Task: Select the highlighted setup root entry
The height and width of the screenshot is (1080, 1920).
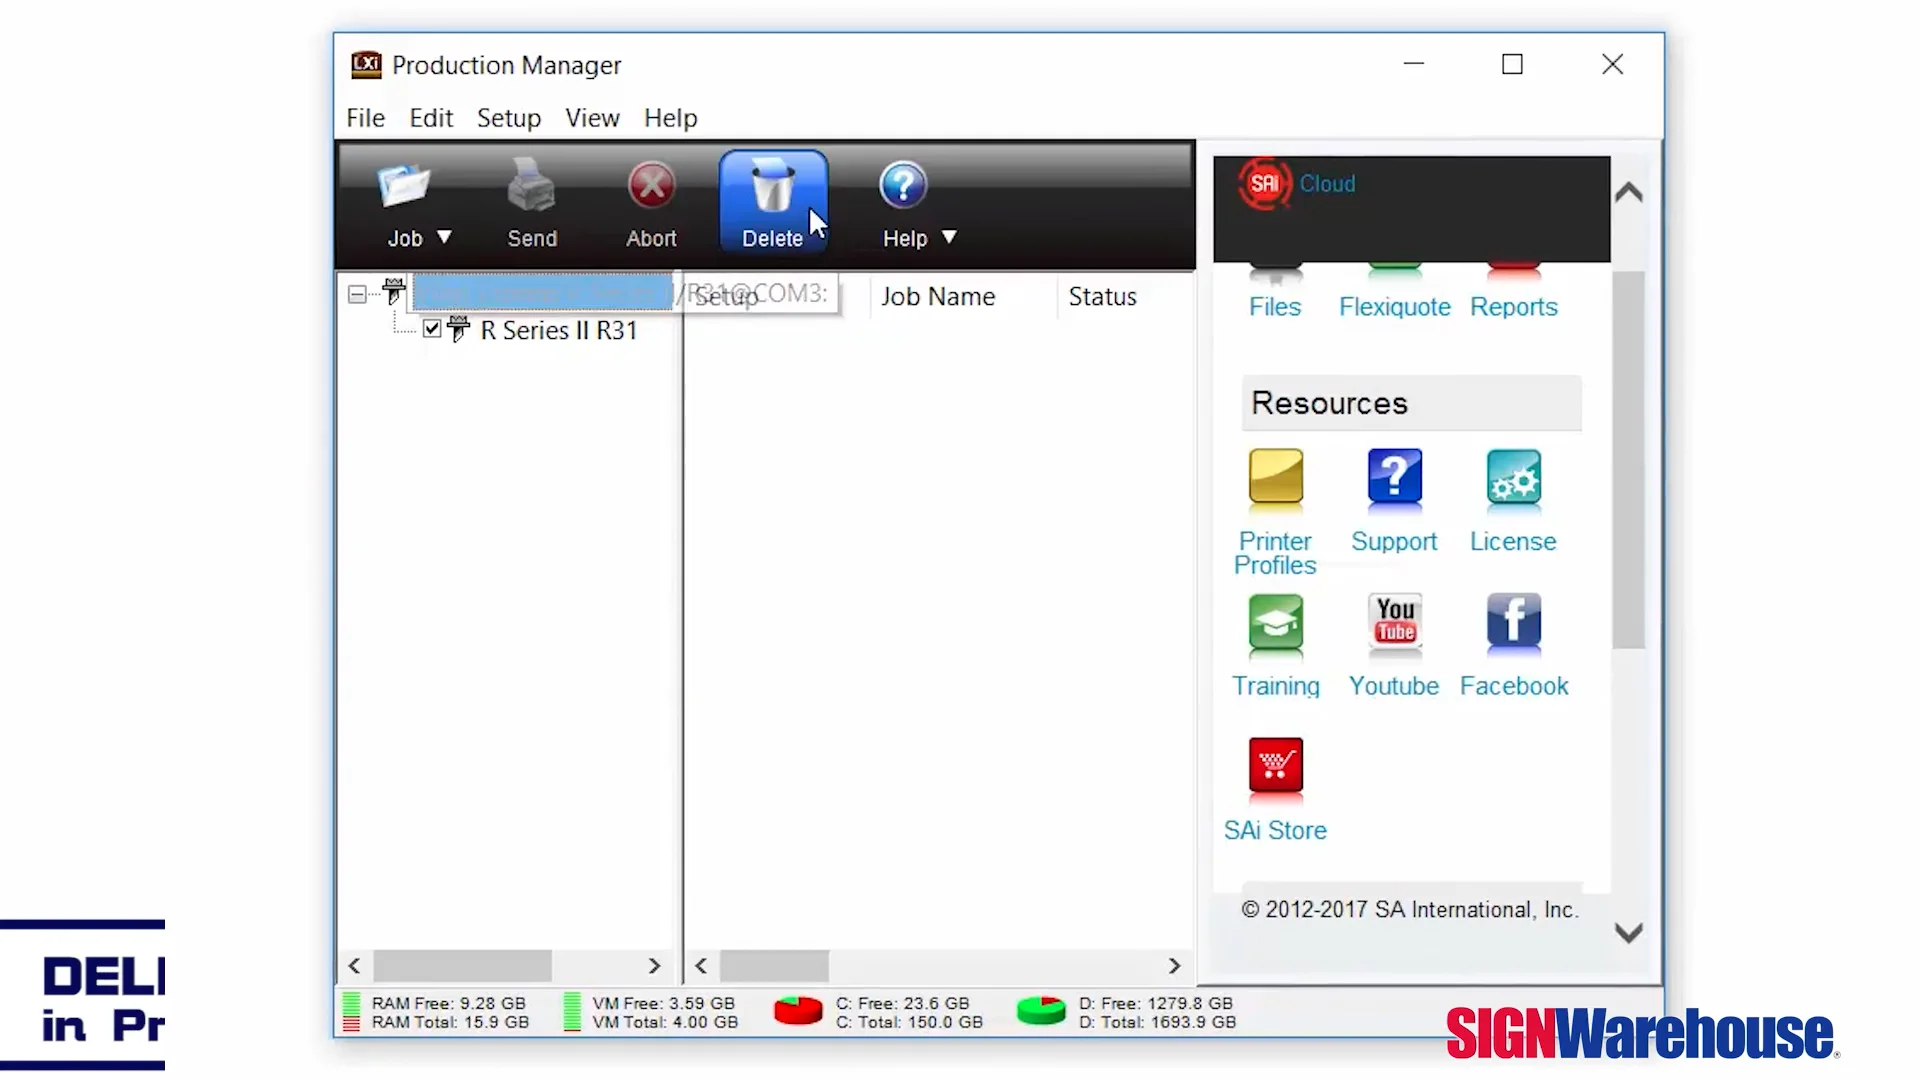Action: point(542,293)
